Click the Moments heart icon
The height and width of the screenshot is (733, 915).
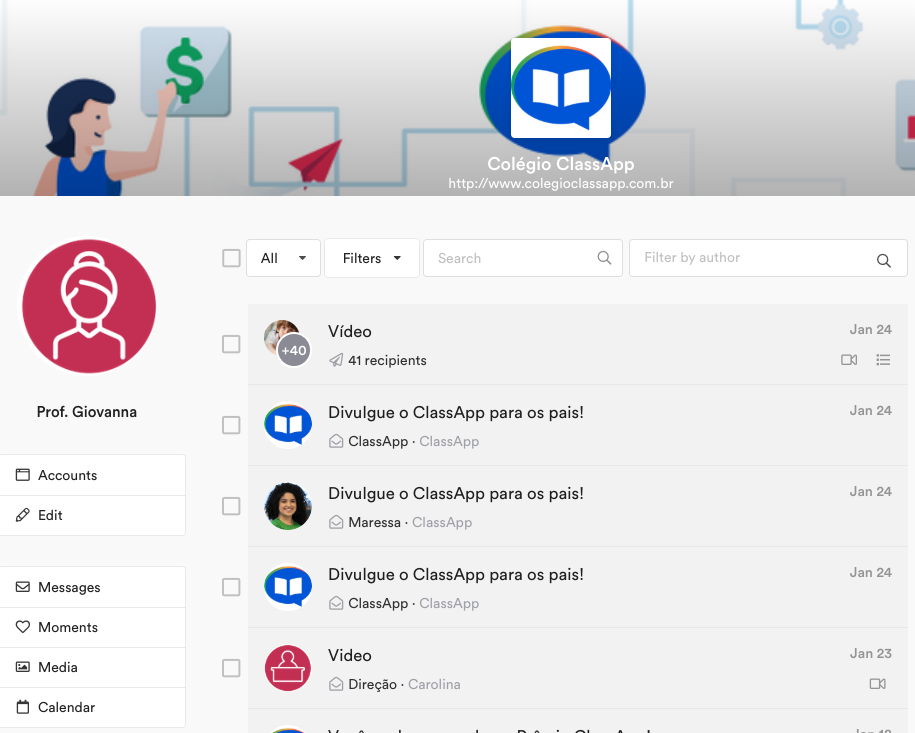(23, 627)
